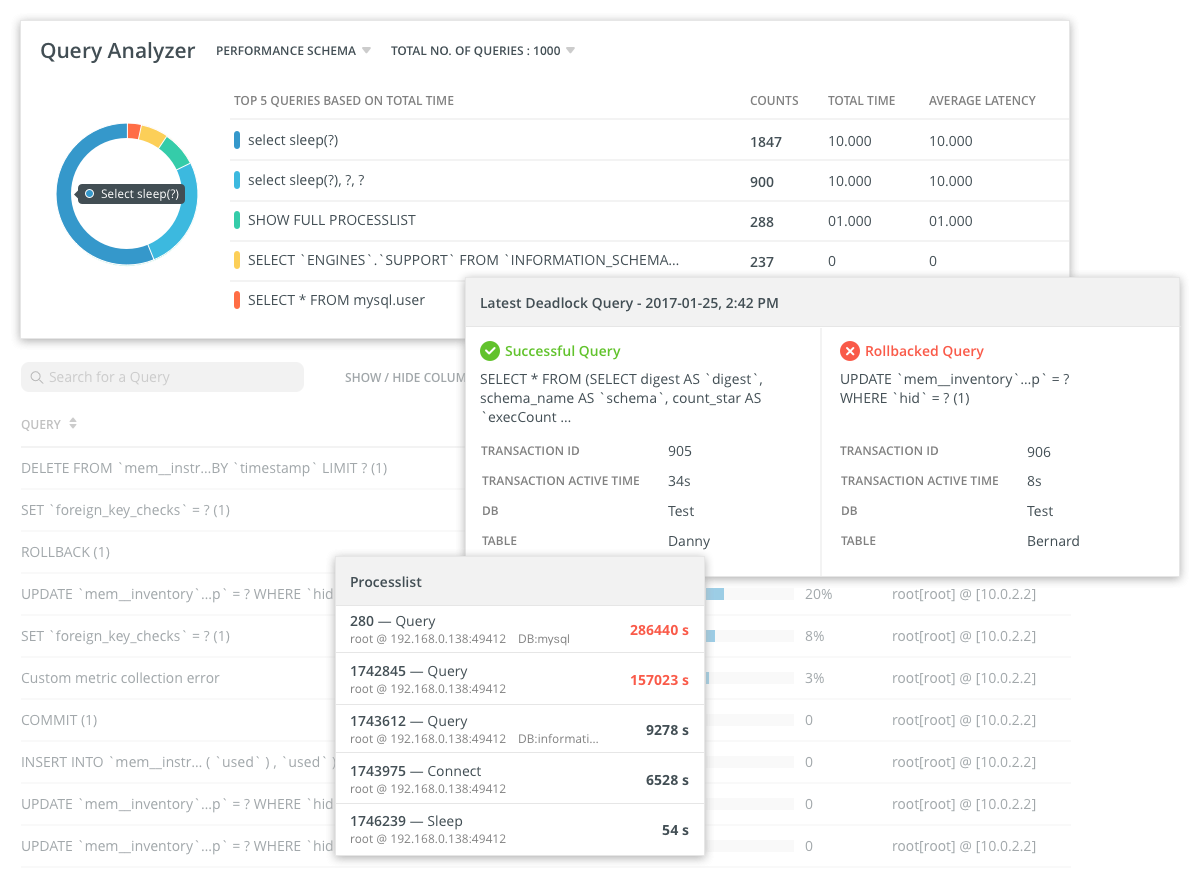Click the red Rollbacked Query cross icon
The image size is (1200, 888).
pos(850,351)
